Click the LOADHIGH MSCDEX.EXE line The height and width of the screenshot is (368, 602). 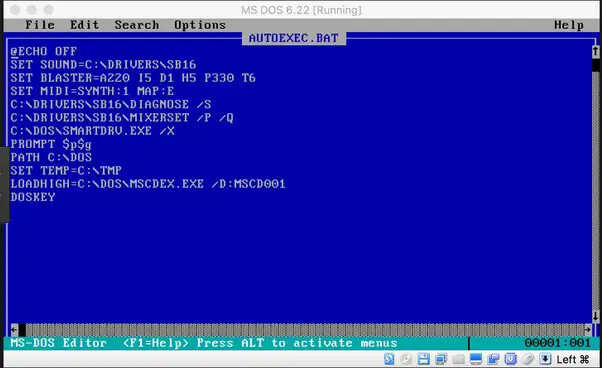click(148, 184)
